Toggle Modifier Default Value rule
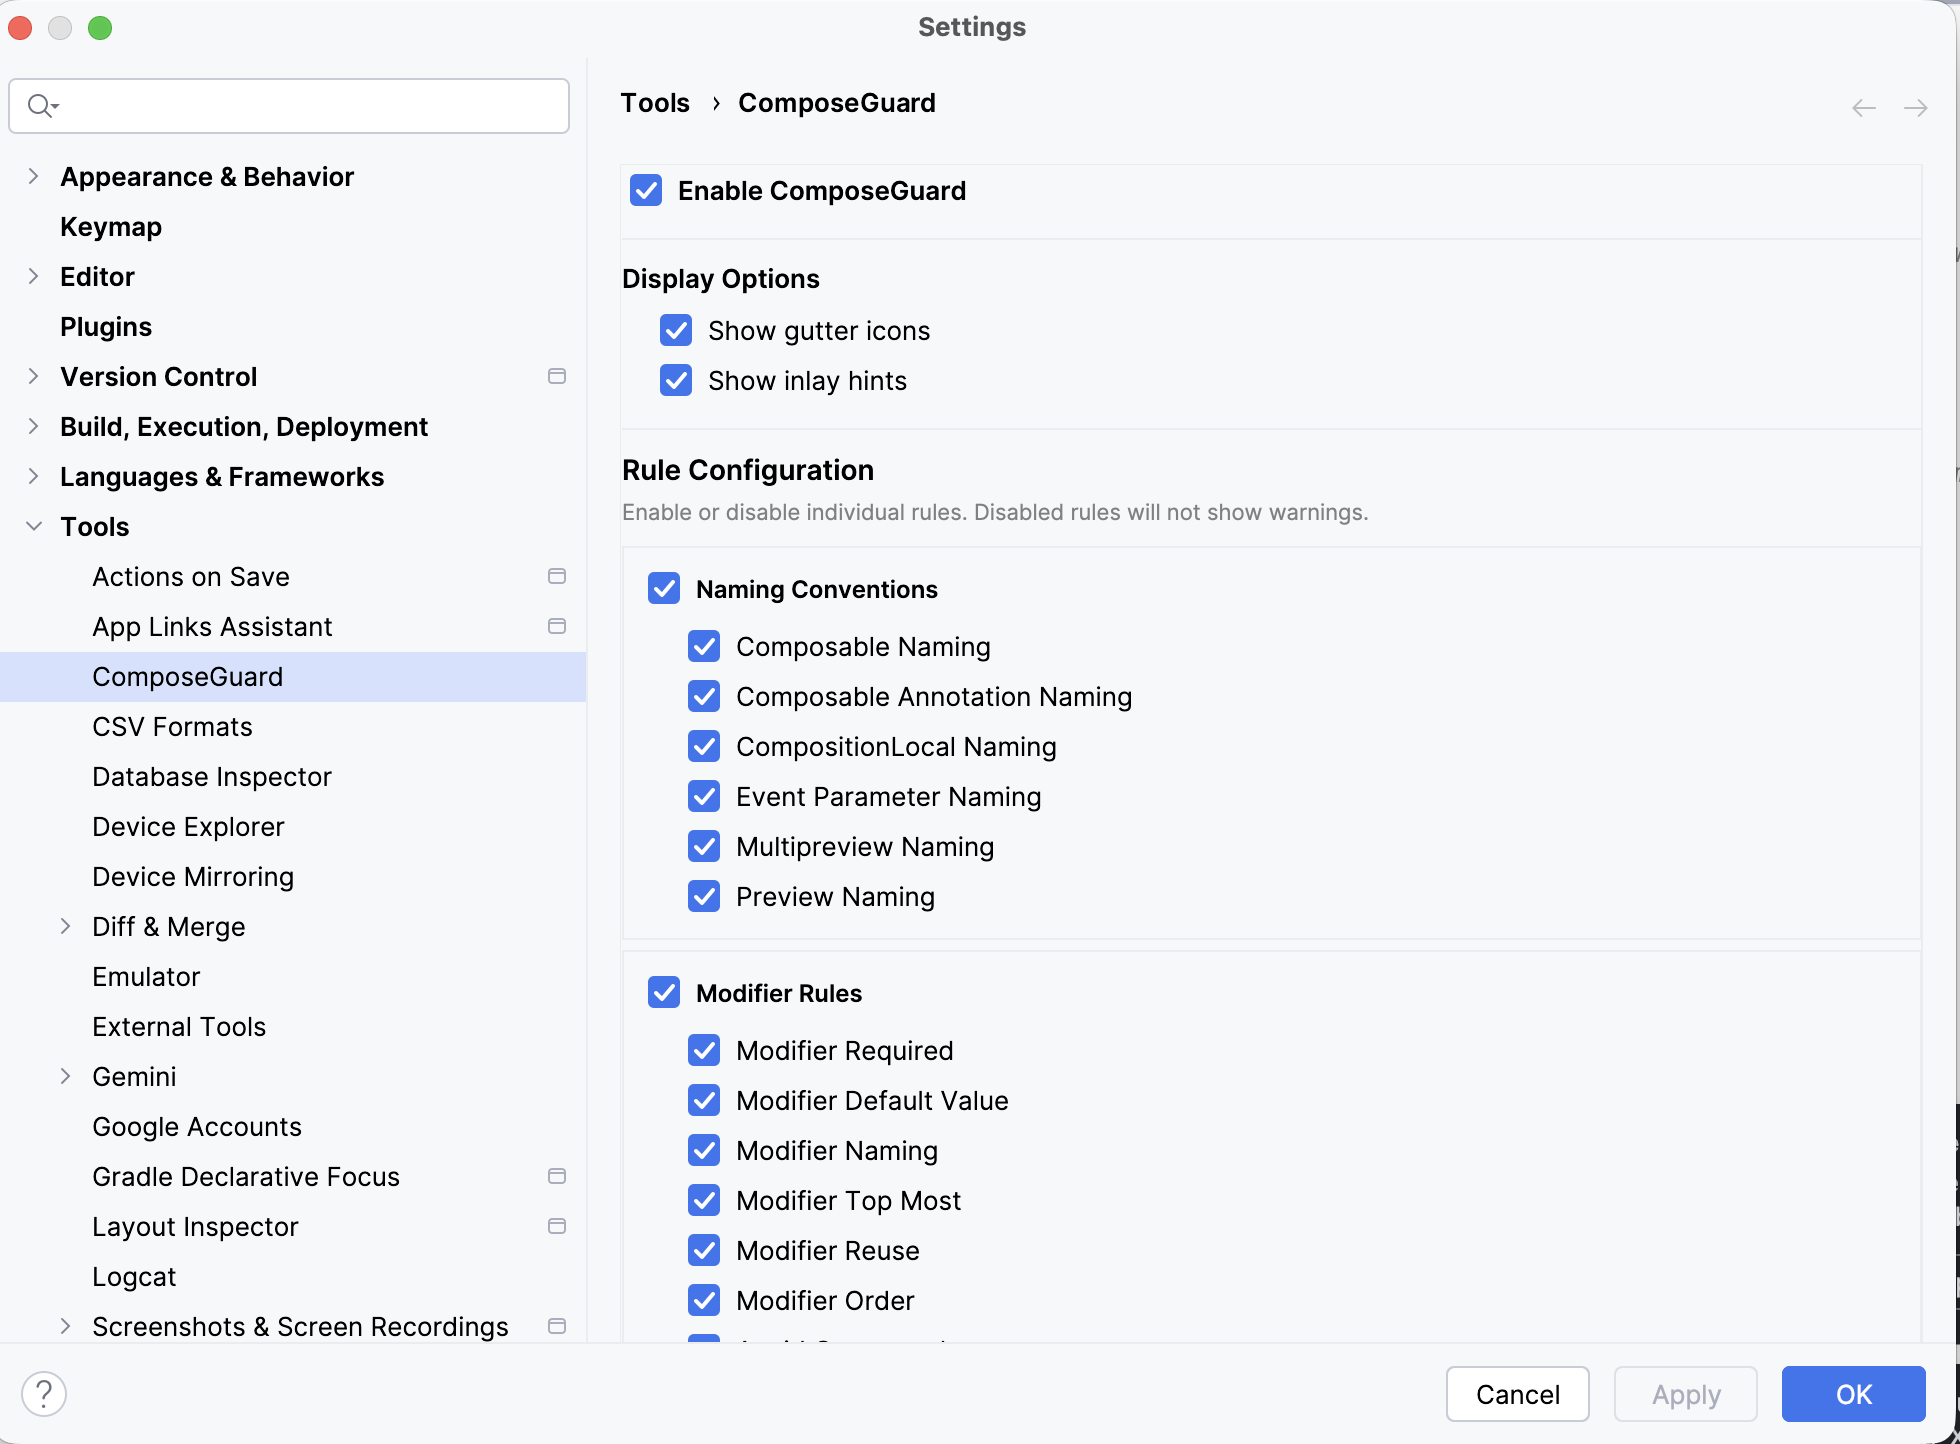The width and height of the screenshot is (1960, 1444). [x=704, y=1100]
